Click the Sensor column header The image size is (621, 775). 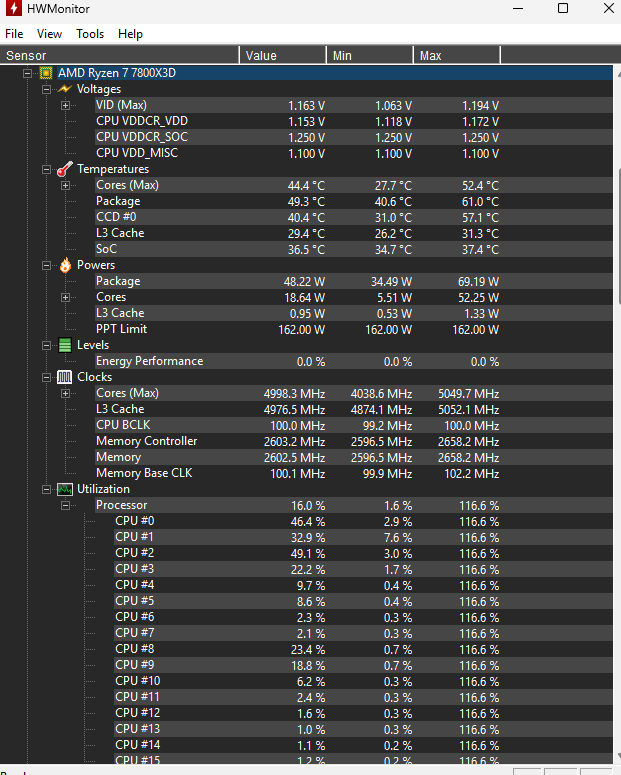click(120, 55)
